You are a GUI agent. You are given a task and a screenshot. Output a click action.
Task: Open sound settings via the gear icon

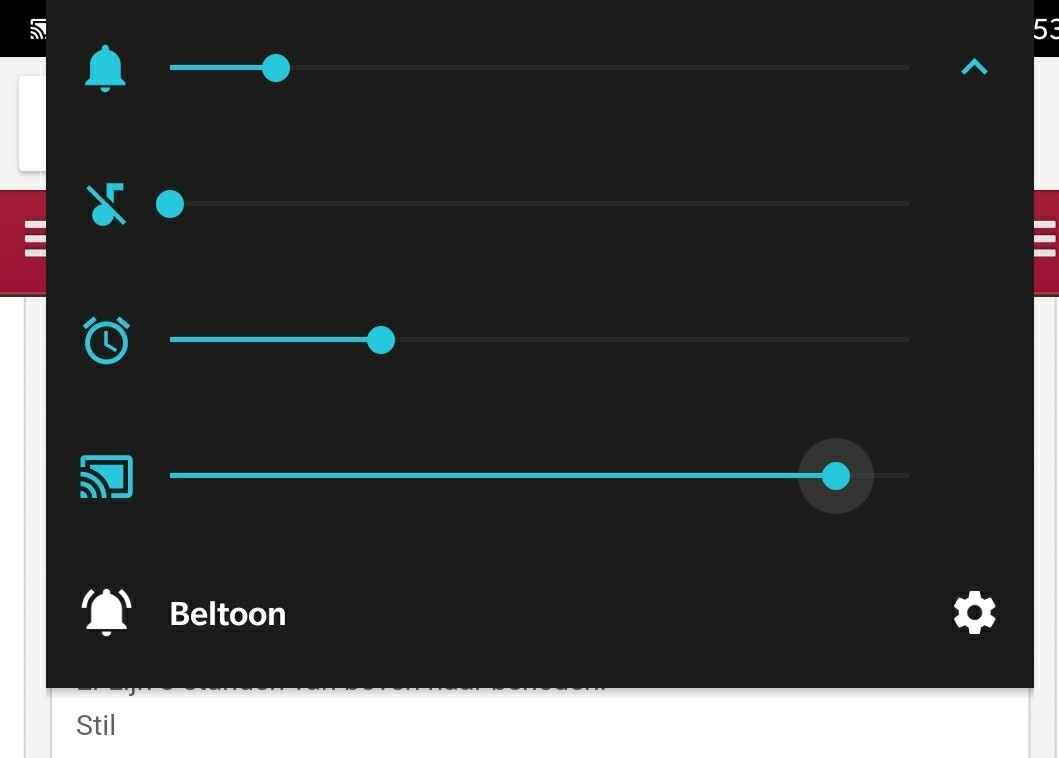(x=974, y=612)
